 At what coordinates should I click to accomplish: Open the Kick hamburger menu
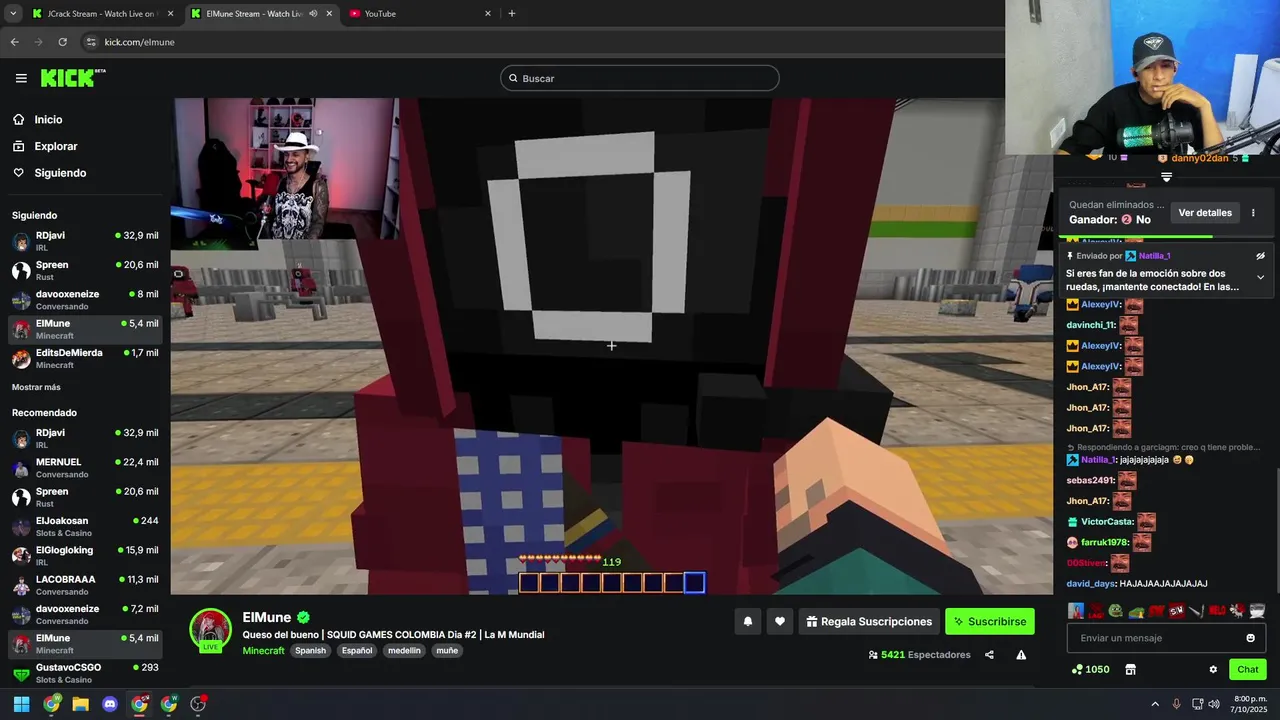point(21,78)
